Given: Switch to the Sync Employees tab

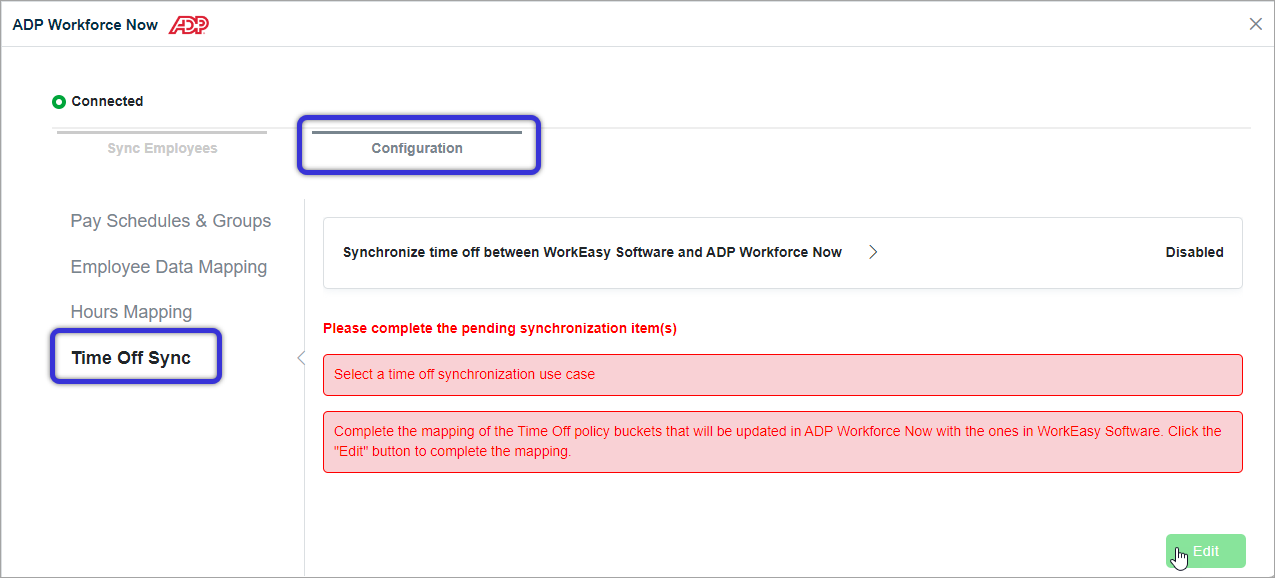Looking at the screenshot, I should pyautogui.click(x=162, y=148).
